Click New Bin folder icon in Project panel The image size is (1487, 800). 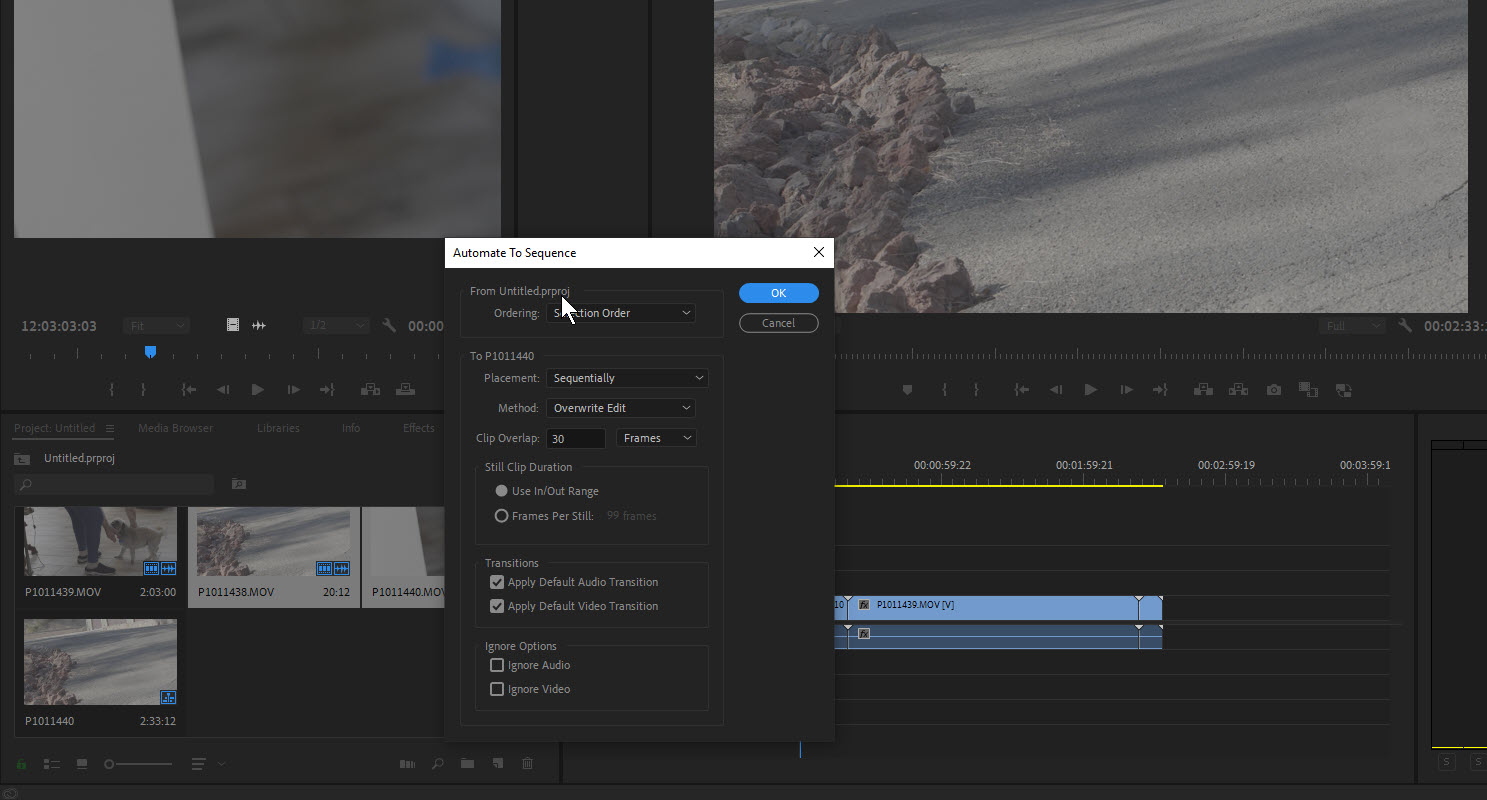(467, 764)
